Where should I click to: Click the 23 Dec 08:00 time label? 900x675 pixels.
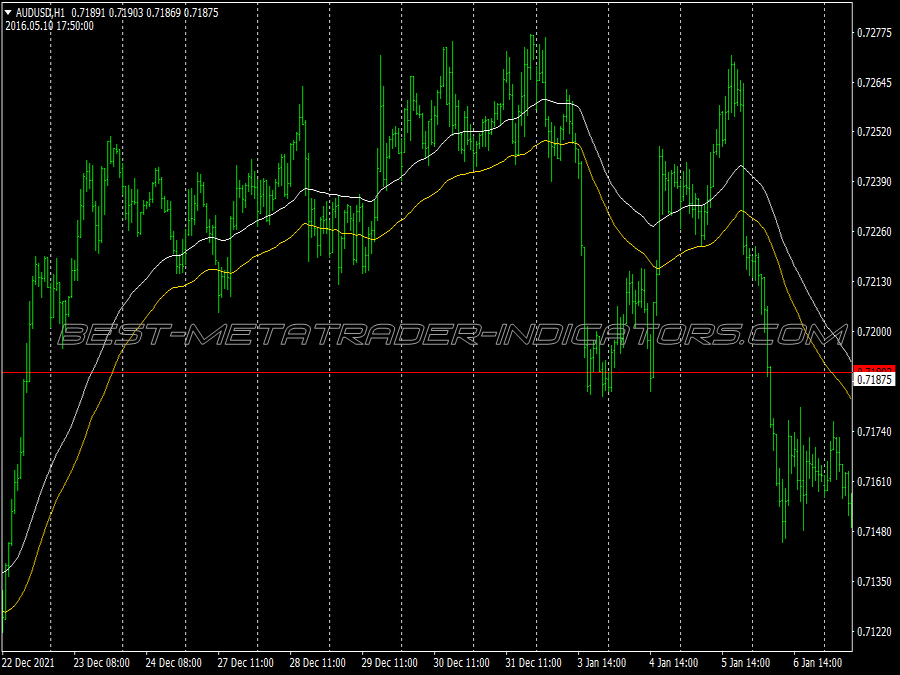click(x=102, y=663)
